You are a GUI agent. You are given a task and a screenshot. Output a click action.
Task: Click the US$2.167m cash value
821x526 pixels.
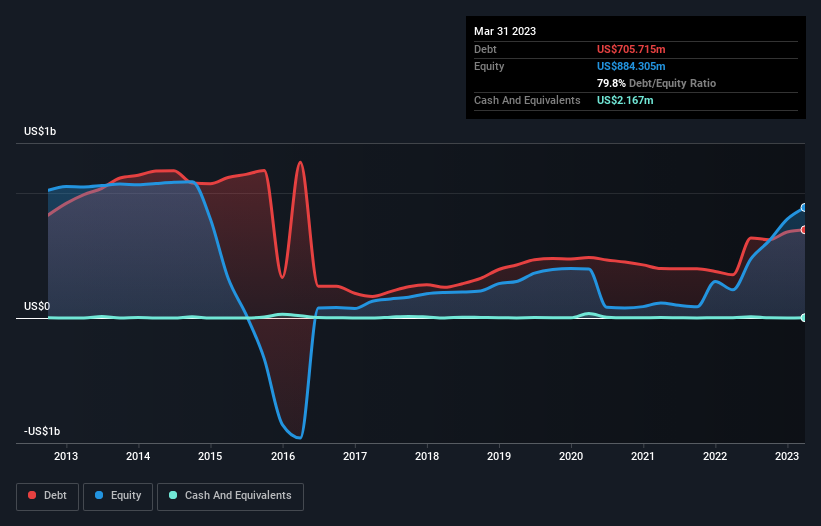[625, 100]
